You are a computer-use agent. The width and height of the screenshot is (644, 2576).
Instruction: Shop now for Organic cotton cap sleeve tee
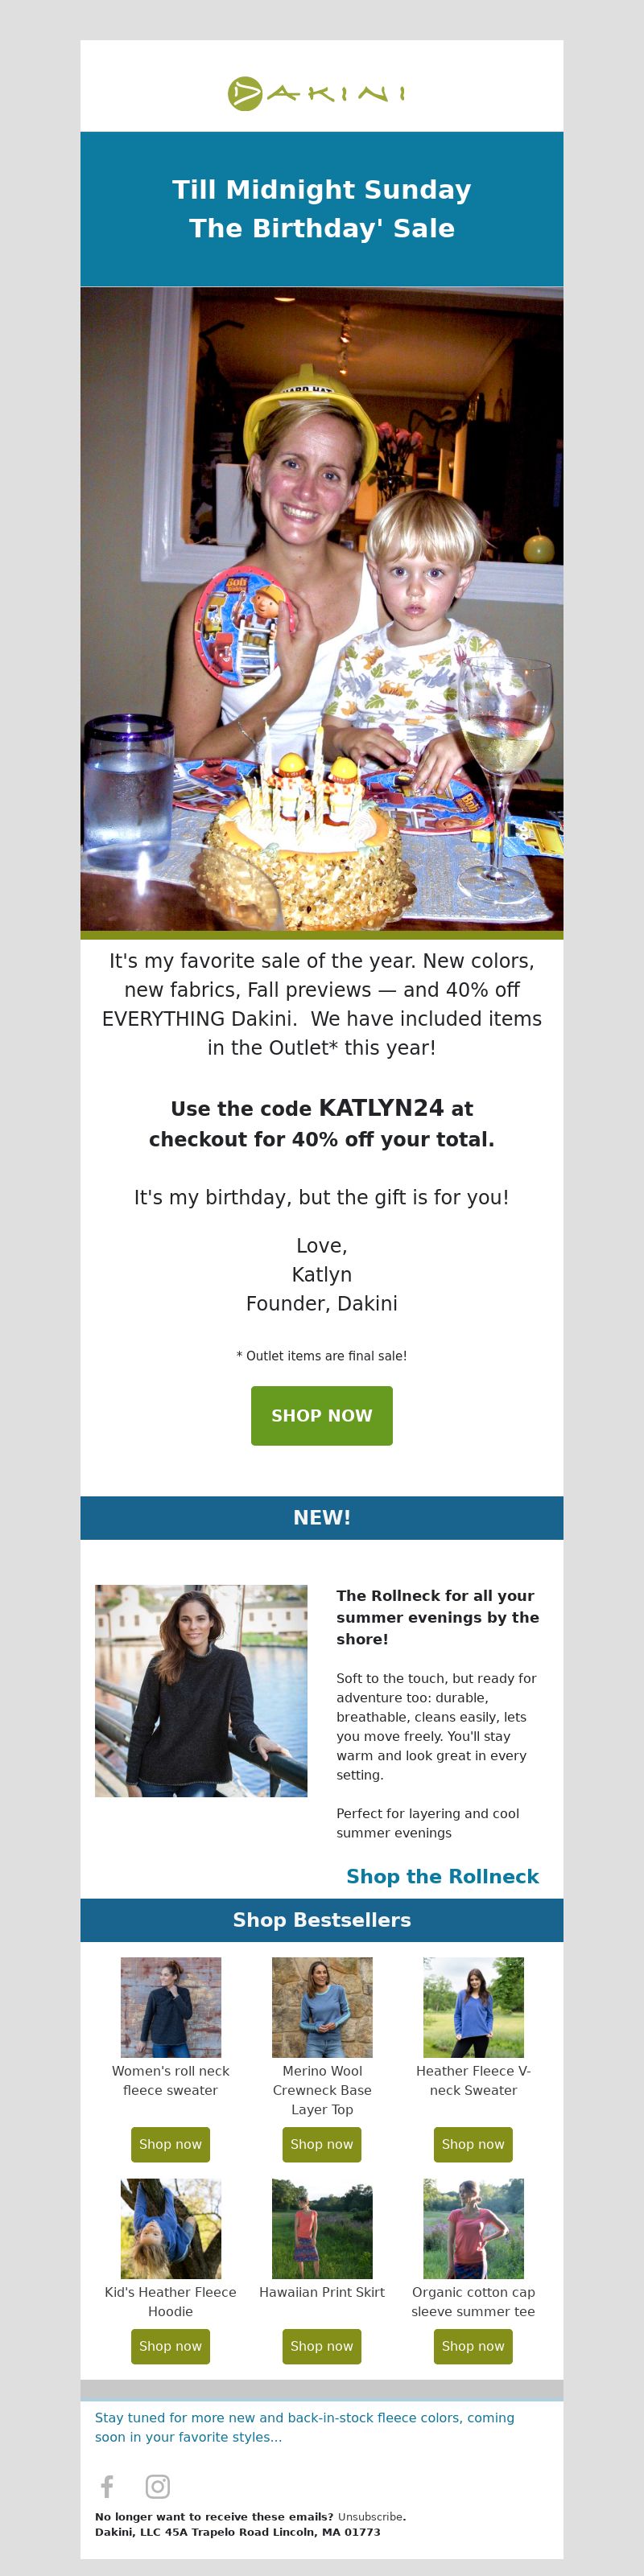pyautogui.click(x=473, y=2346)
